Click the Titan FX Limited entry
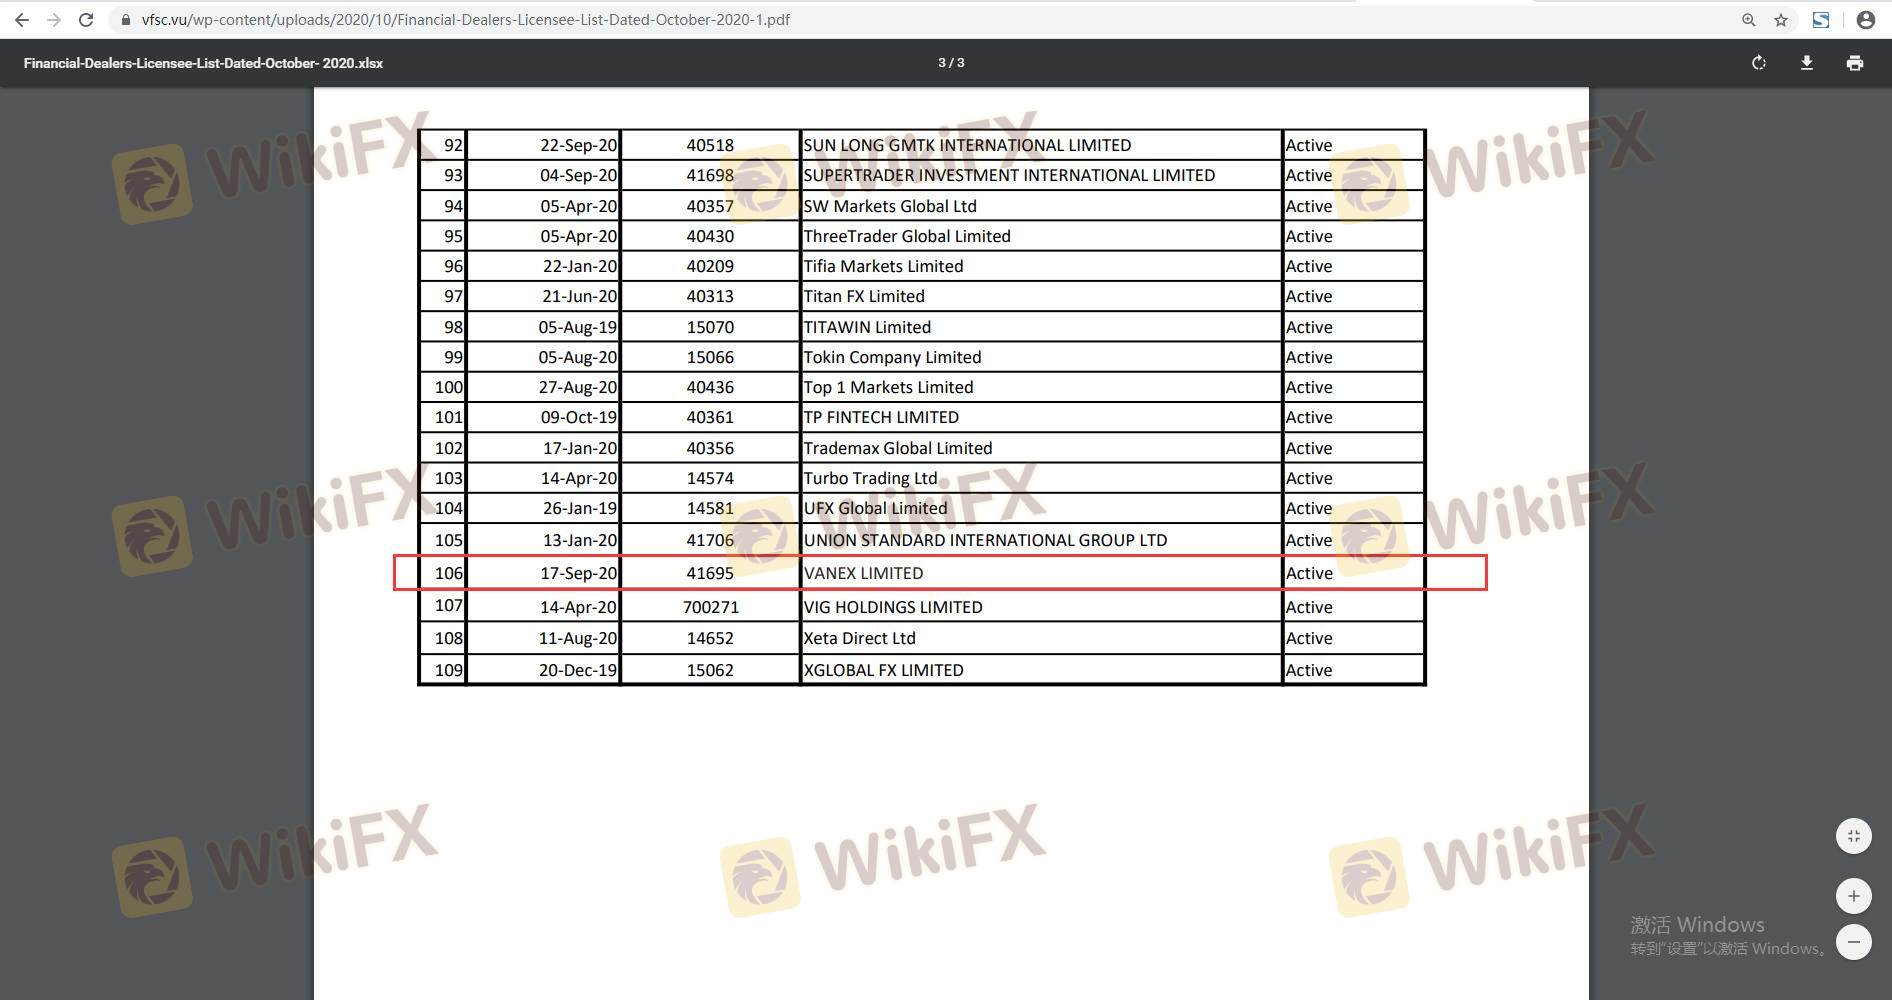 click(x=864, y=296)
